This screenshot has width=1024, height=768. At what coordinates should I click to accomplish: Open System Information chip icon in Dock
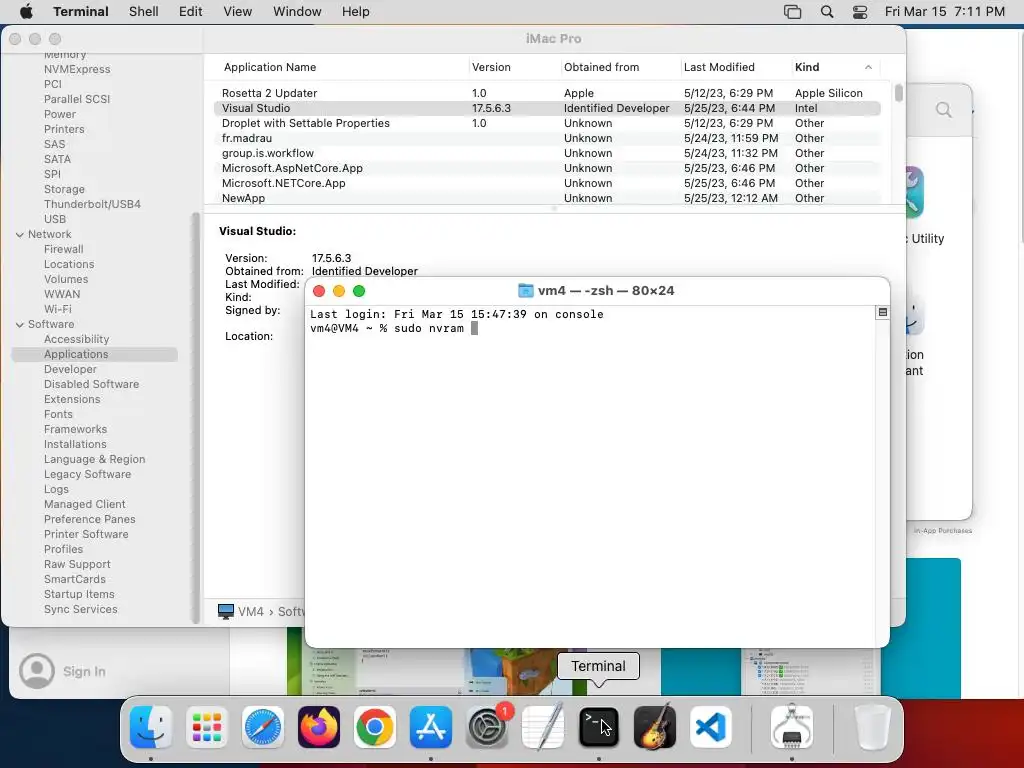(792, 727)
